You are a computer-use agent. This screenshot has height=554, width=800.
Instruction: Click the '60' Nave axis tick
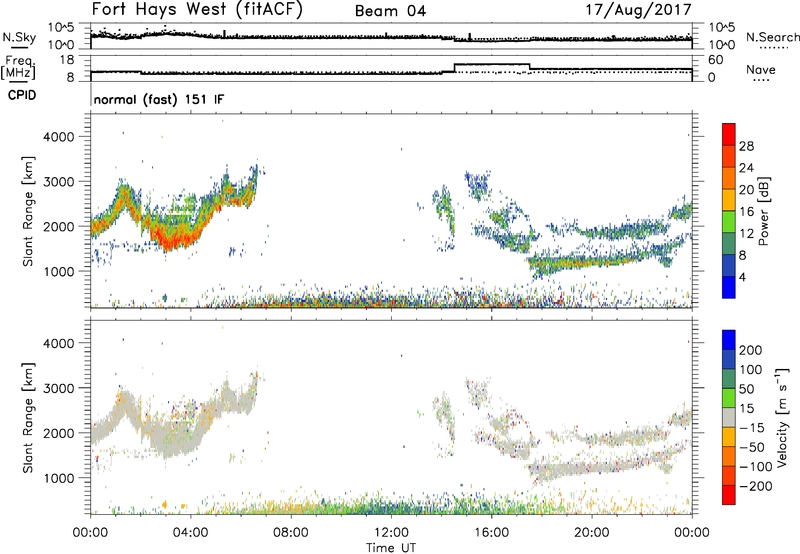tap(716, 60)
